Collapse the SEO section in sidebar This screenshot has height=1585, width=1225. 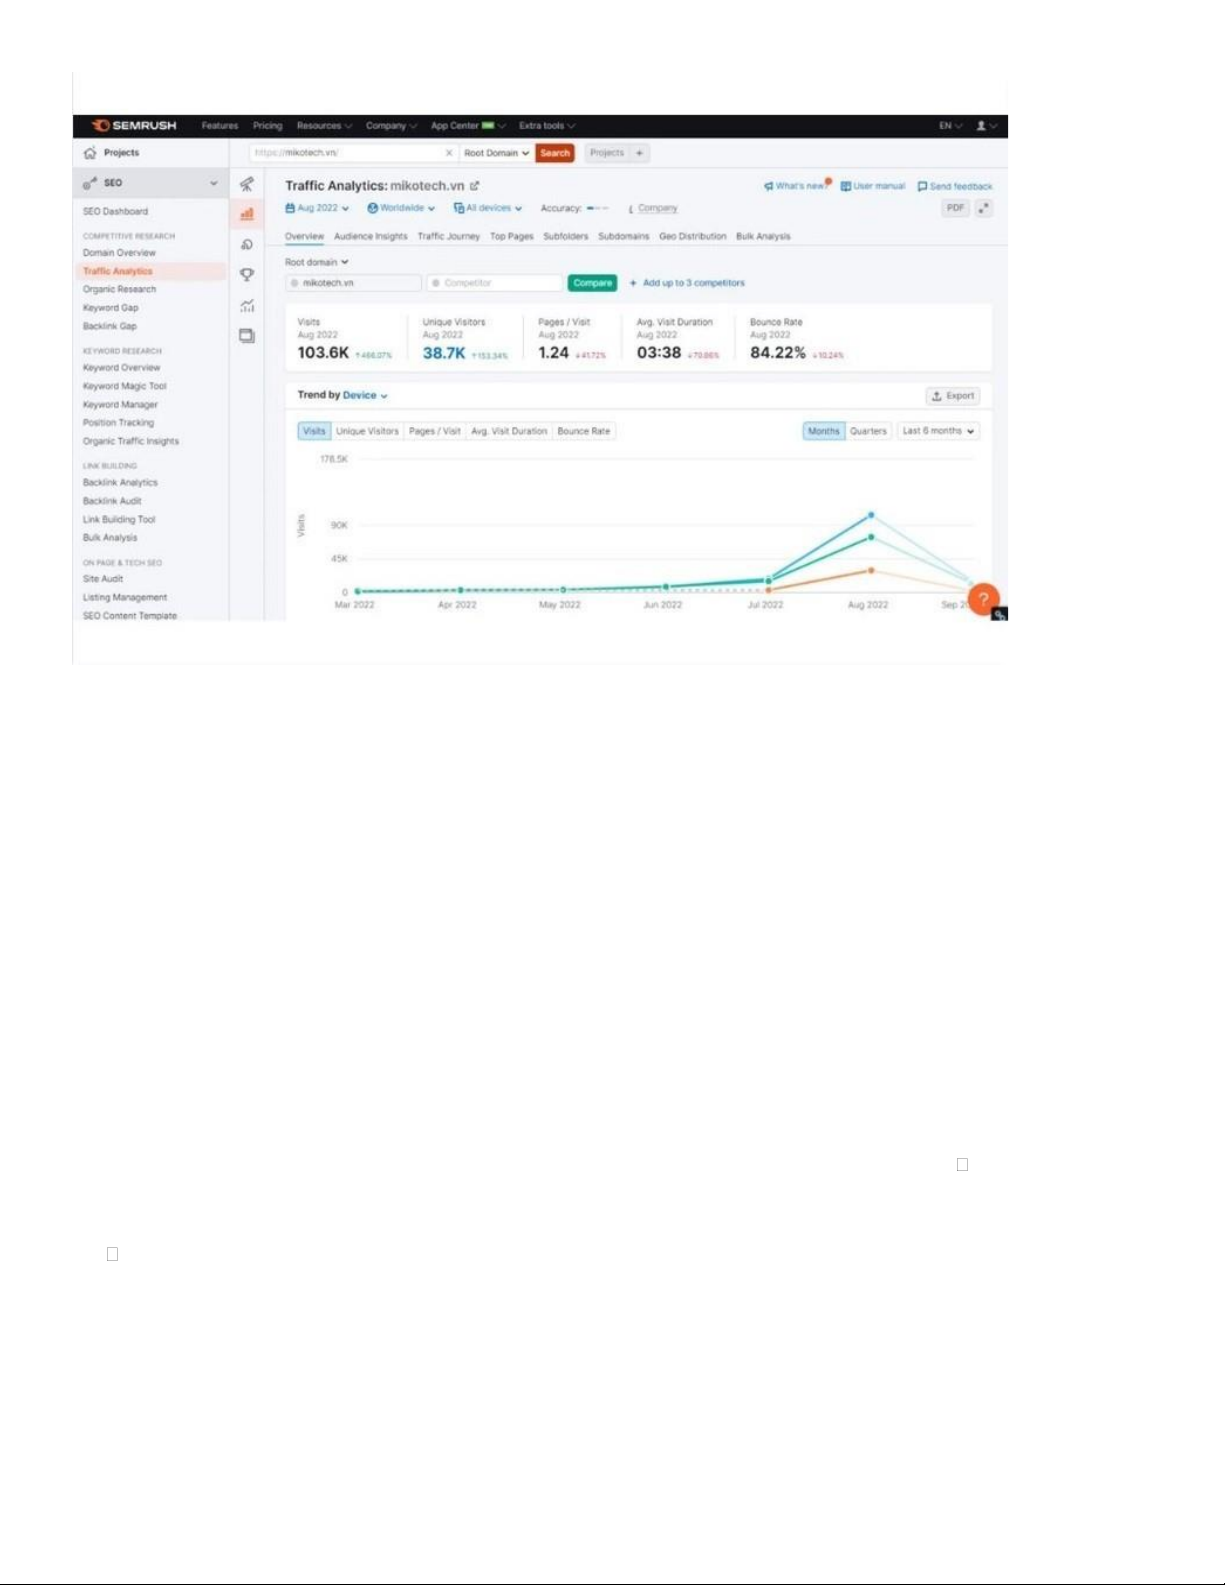[213, 183]
